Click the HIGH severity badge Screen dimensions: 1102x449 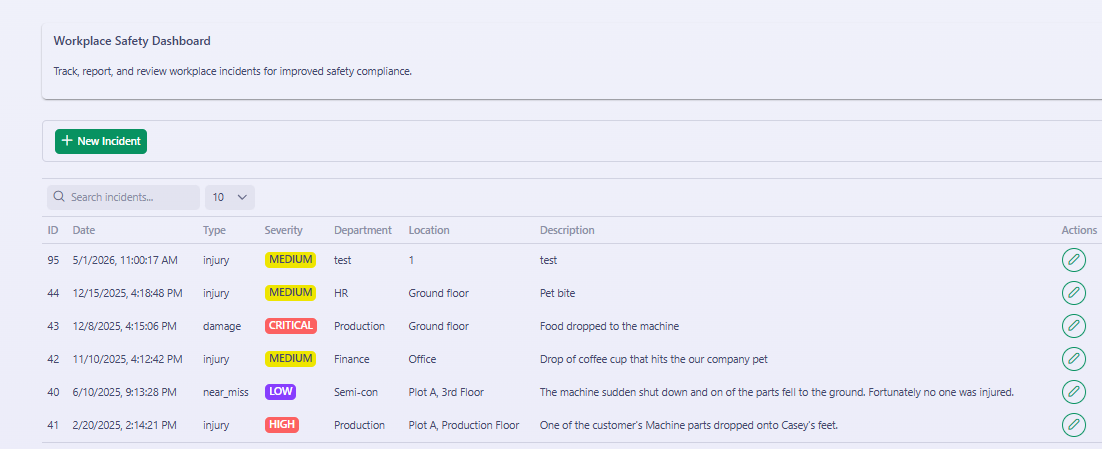click(282, 424)
